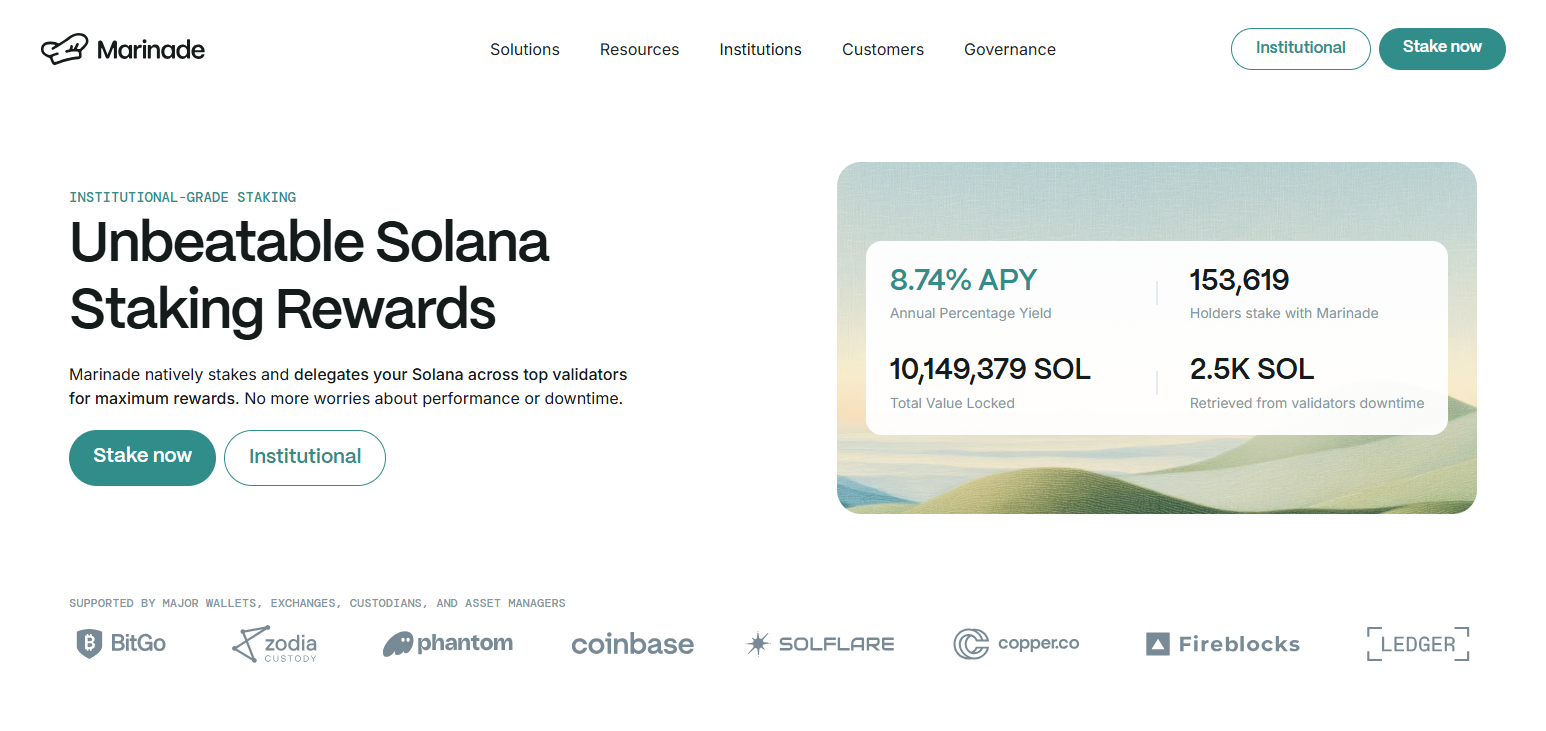Image resolution: width=1546 pixels, height=731 pixels.
Task: Click the Institutional button in header
Action: [x=1300, y=48]
